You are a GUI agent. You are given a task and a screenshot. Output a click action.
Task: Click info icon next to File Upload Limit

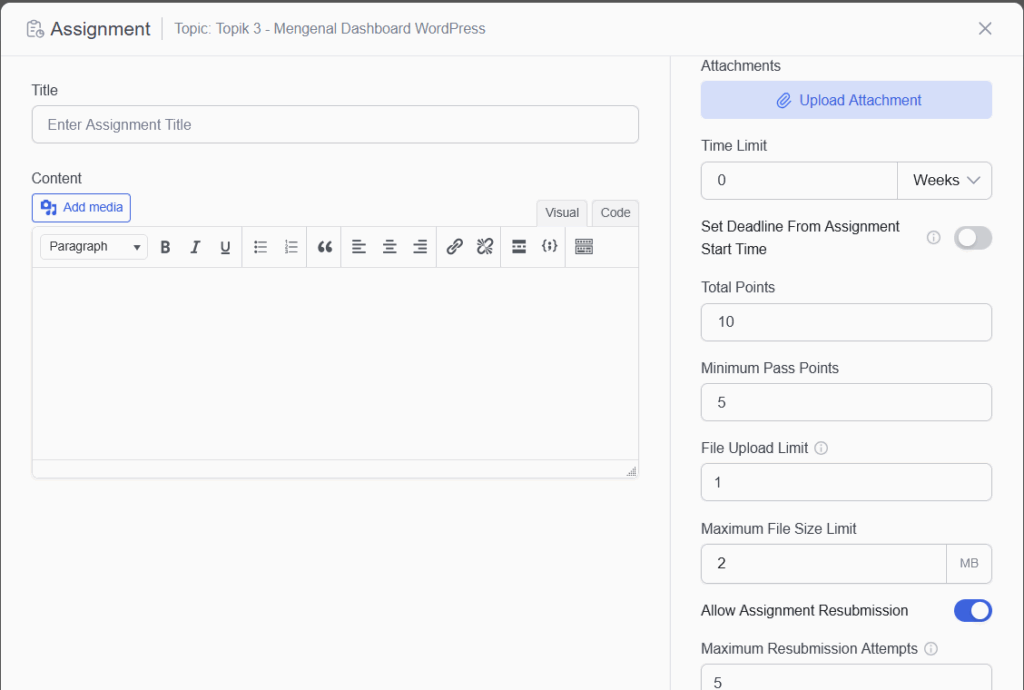pos(822,448)
